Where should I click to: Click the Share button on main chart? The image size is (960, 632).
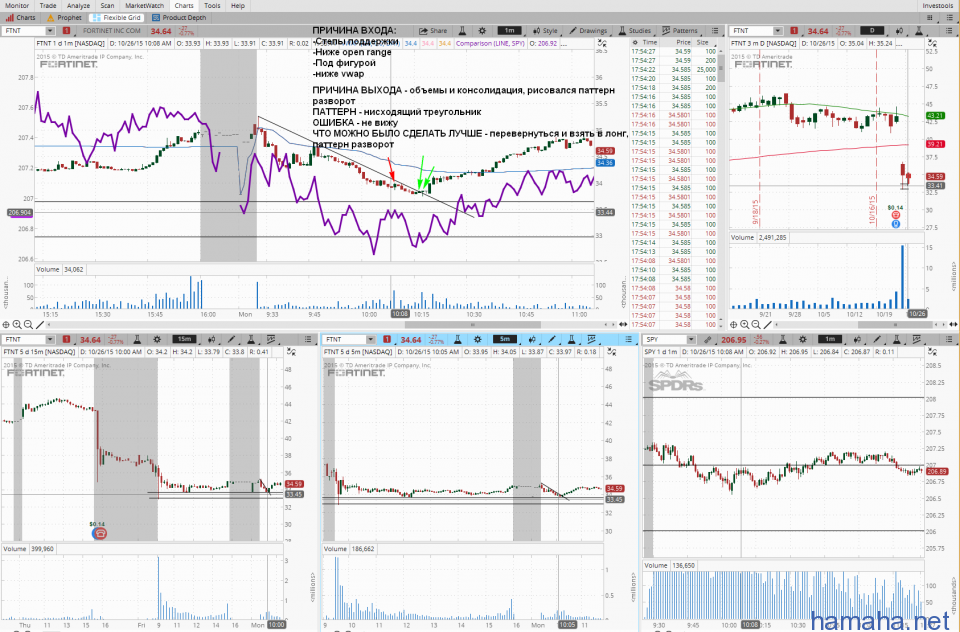433,31
